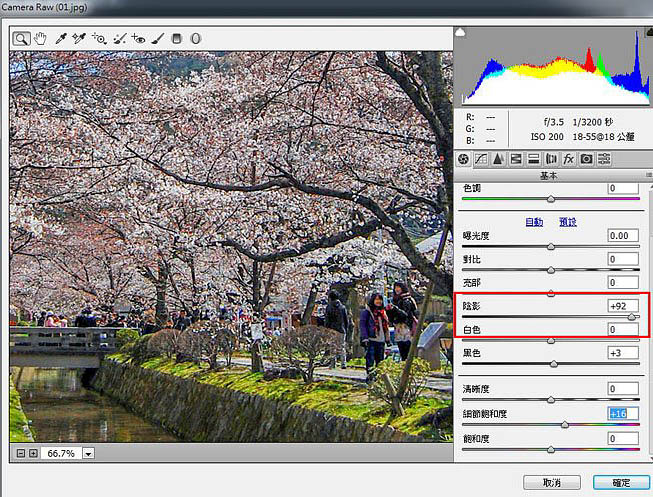Image resolution: width=653 pixels, height=497 pixels.
Task: Click the 66.7% zoom value field
Action: point(61,454)
